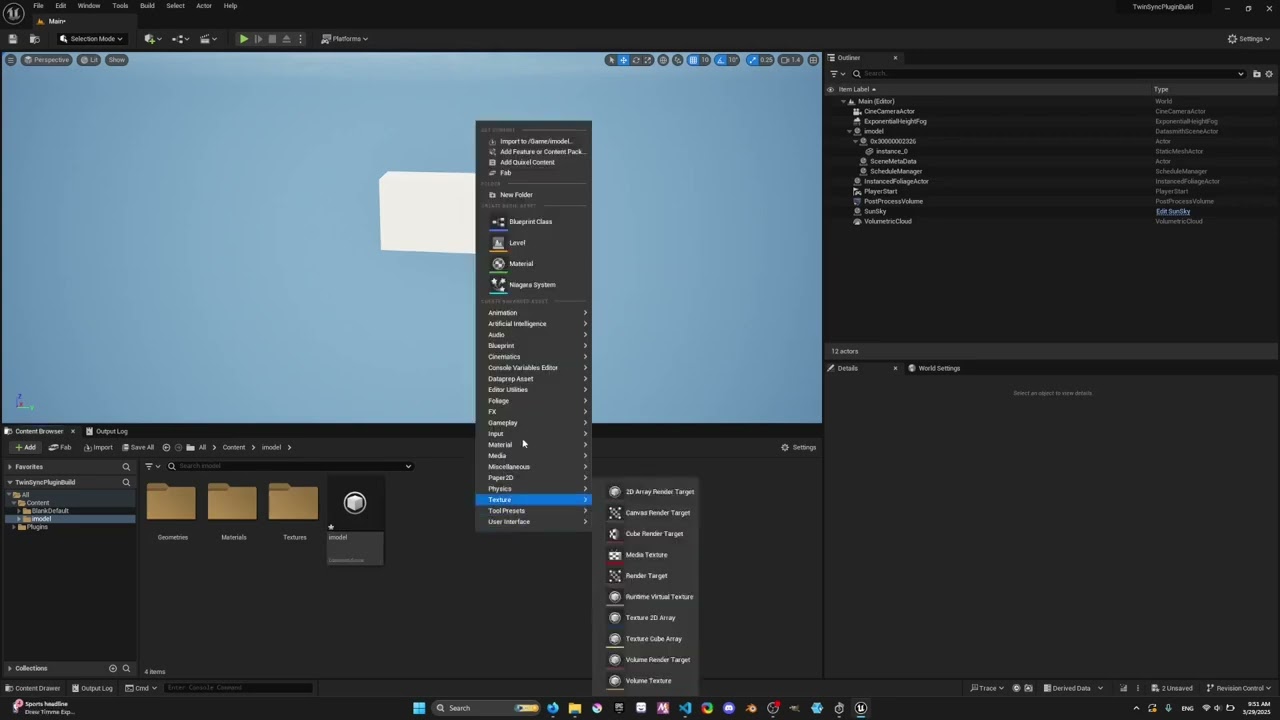This screenshot has width=1280, height=720.
Task: Toggle world/local coordinate system icon
Action: 664,60
